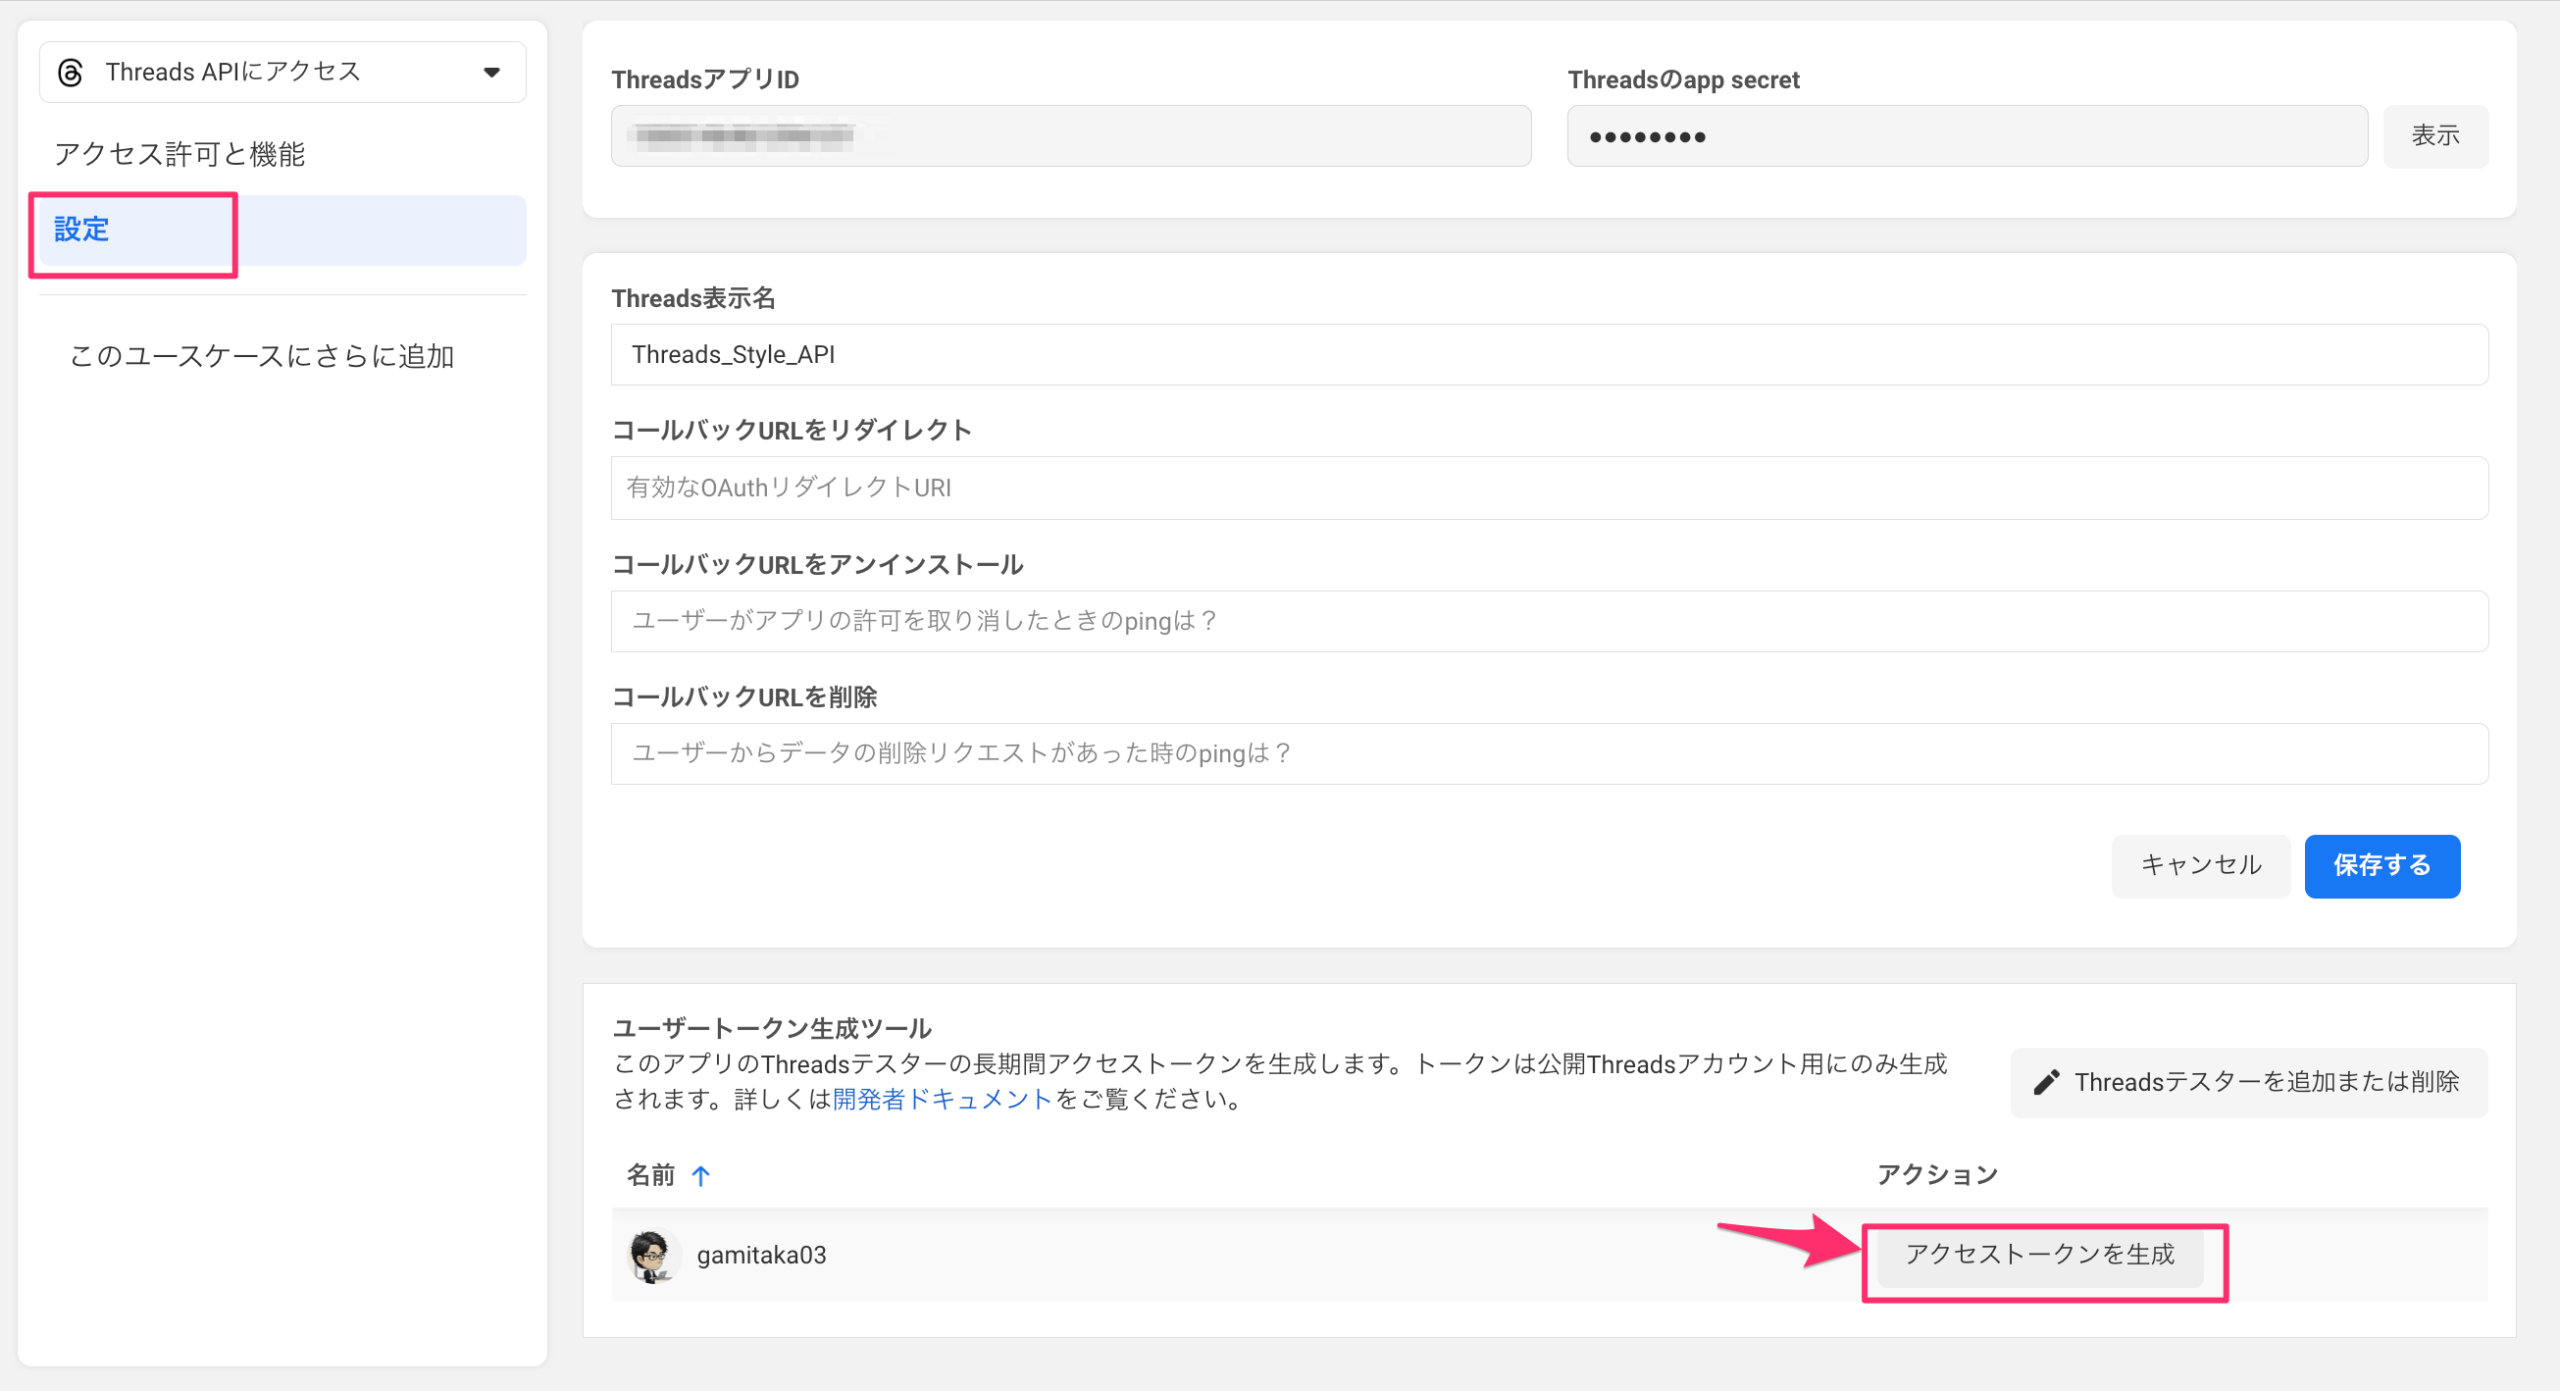
Task: Toggle sort arrow beside 名前 column
Action: [701, 1176]
